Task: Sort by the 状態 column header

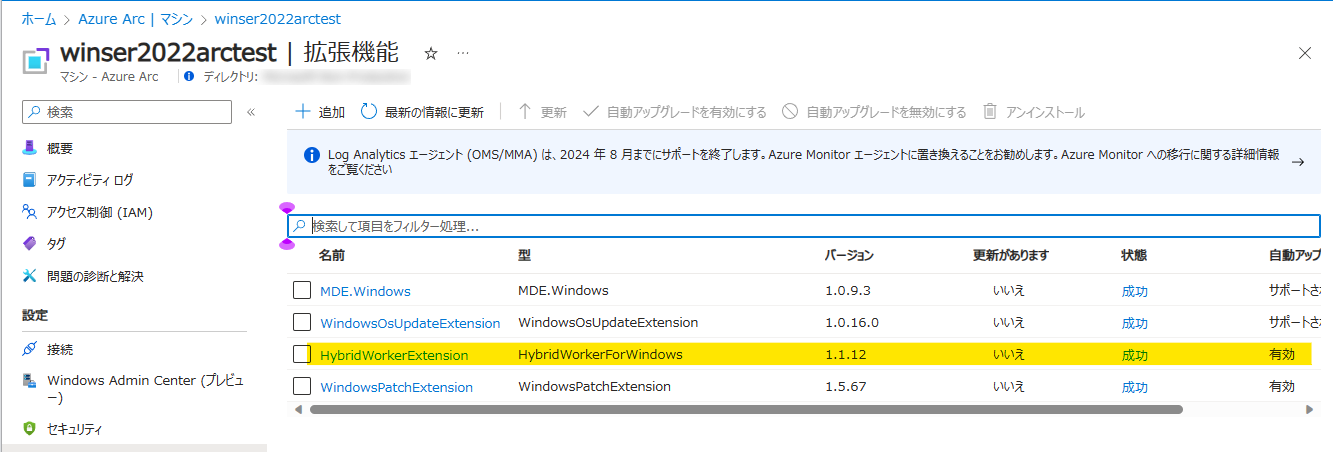Action: pos(1135,255)
